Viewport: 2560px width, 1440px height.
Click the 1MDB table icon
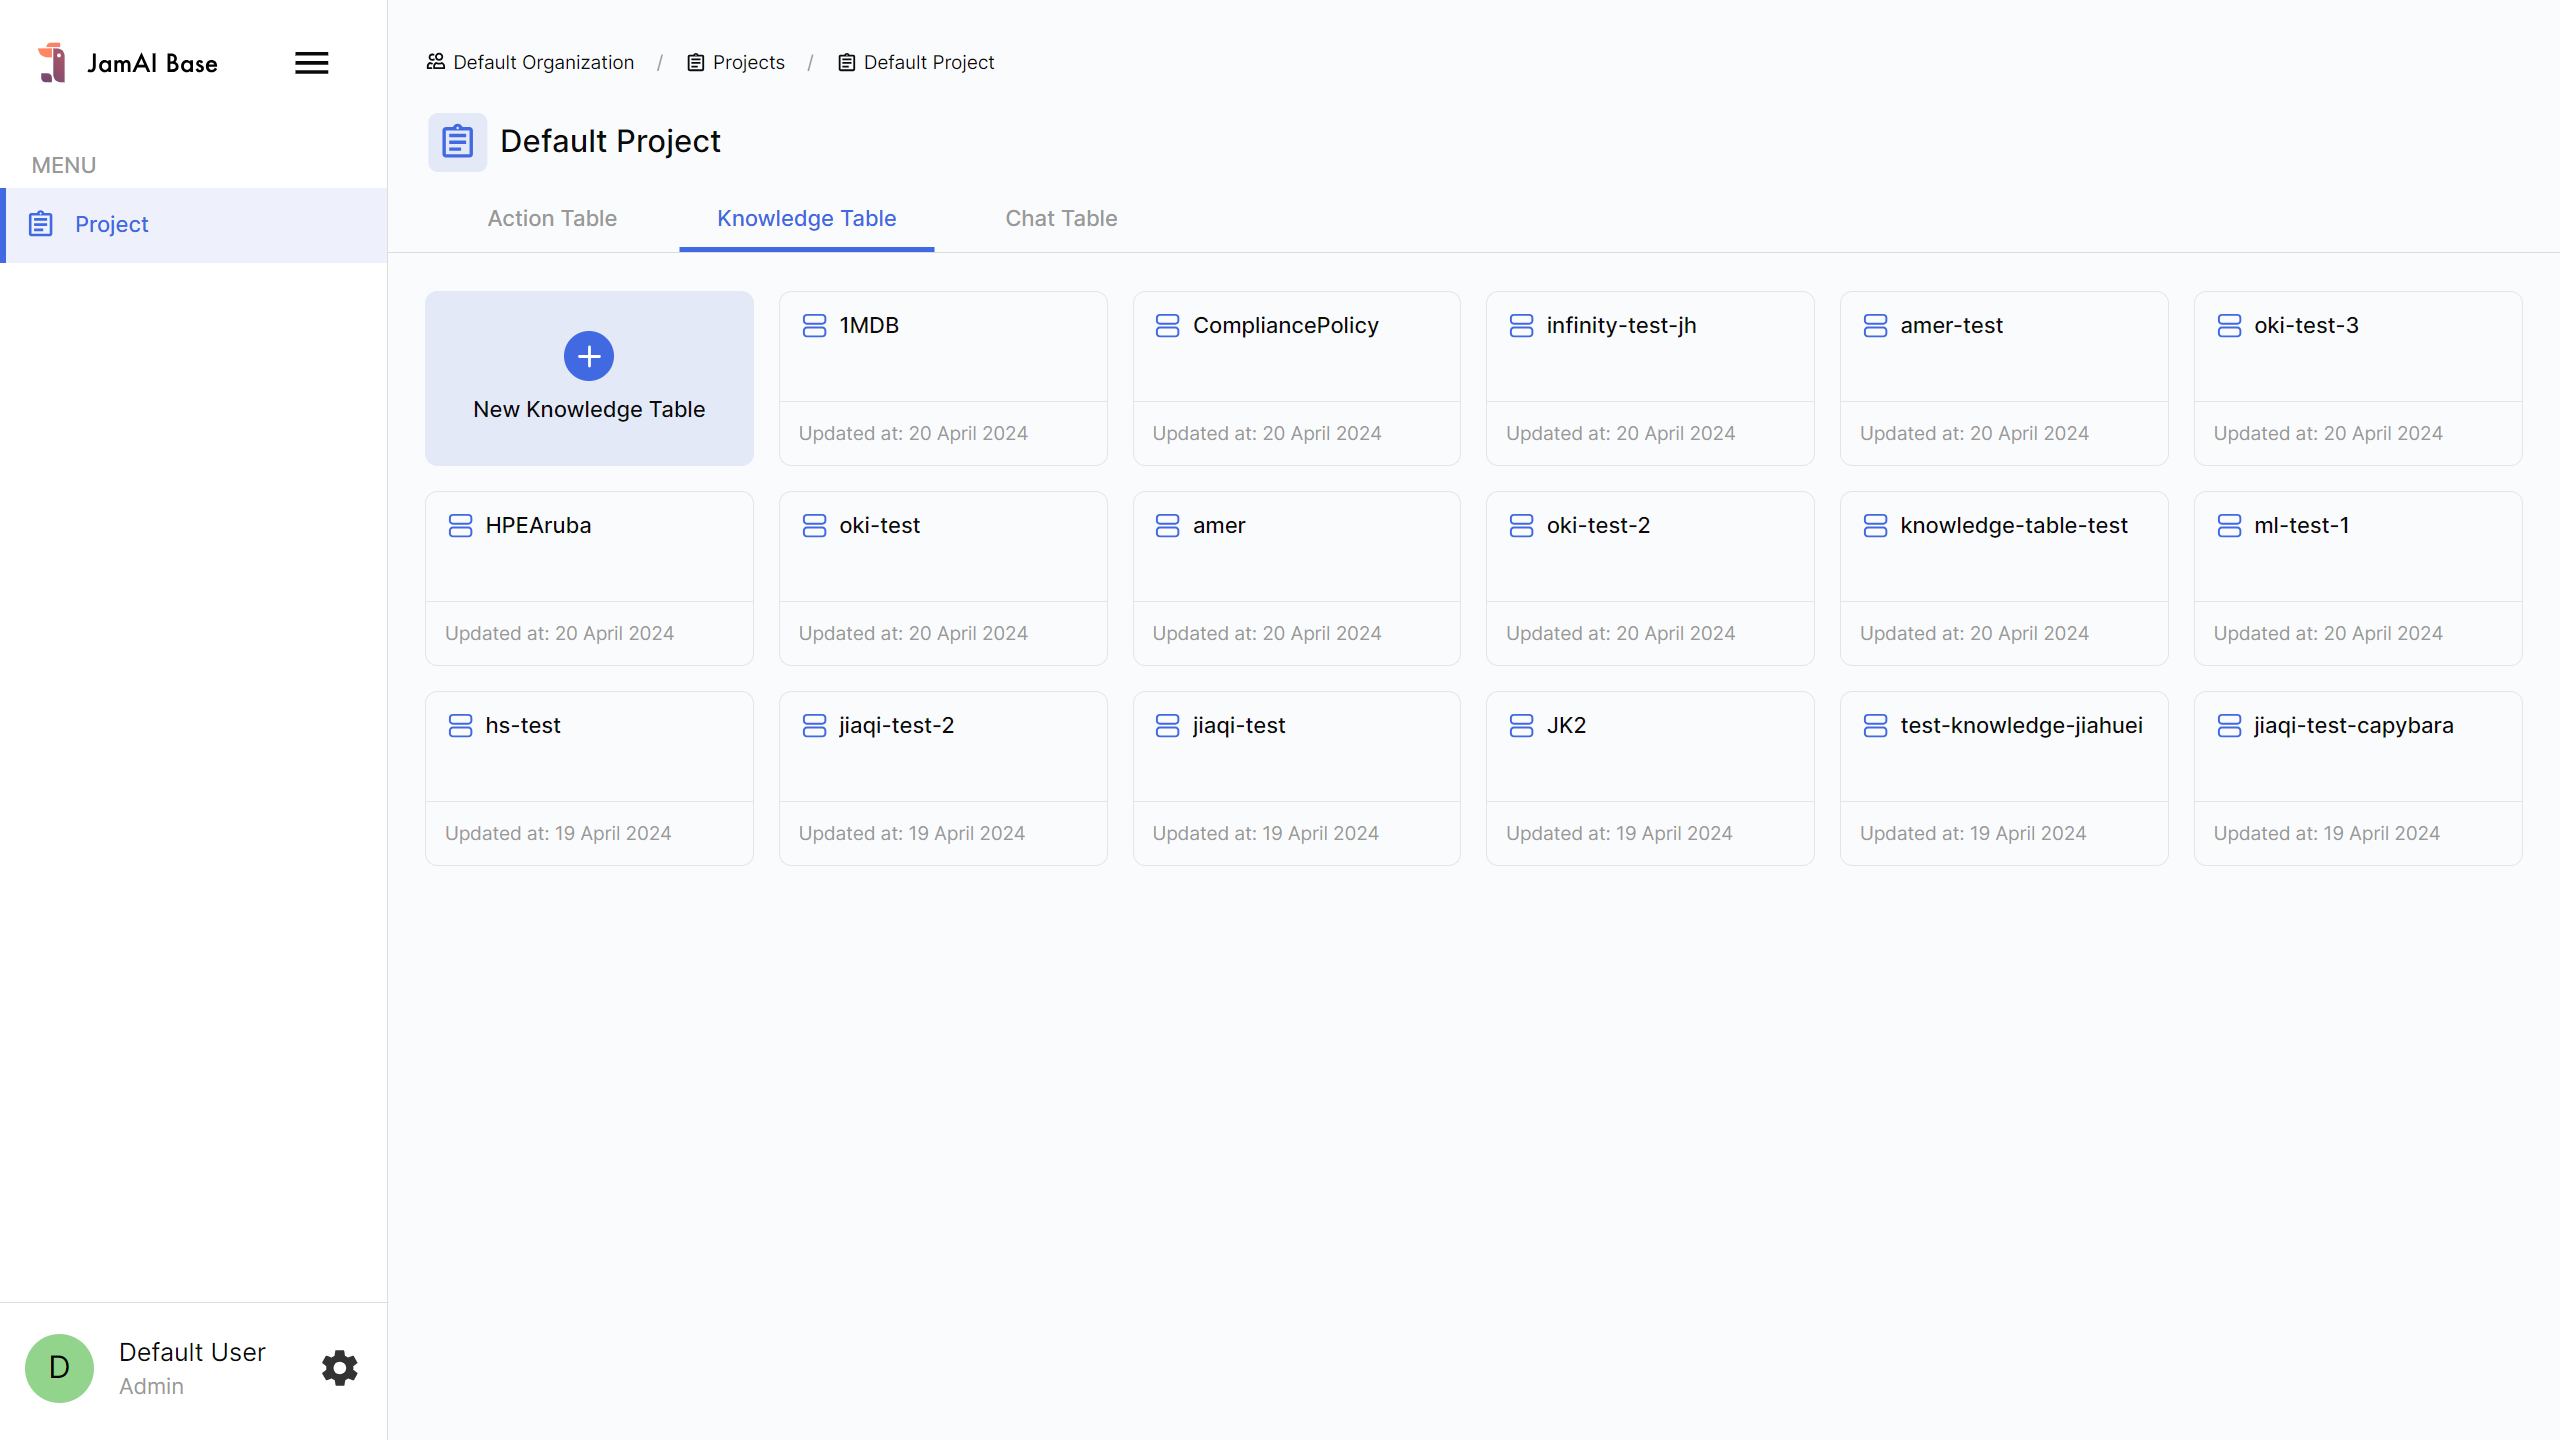point(814,326)
